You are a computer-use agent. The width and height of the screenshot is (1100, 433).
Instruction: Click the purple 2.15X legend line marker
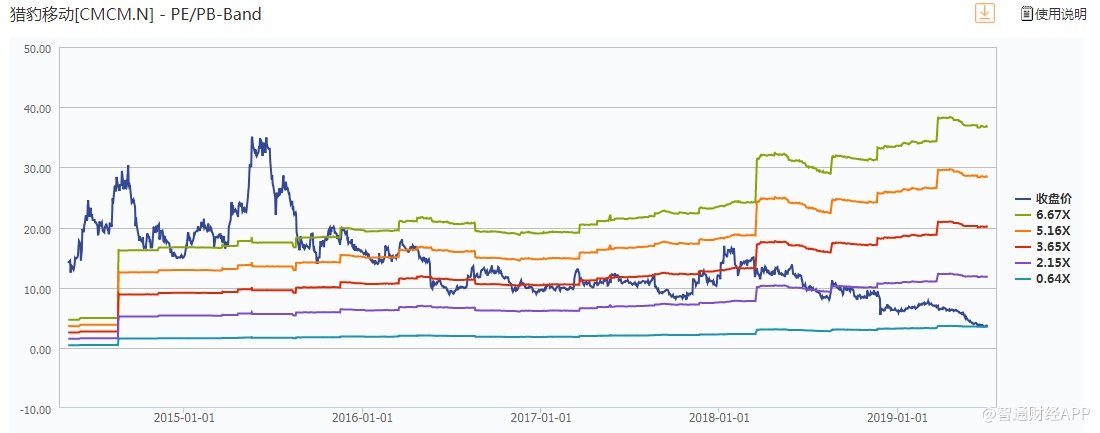point(1023,263)
